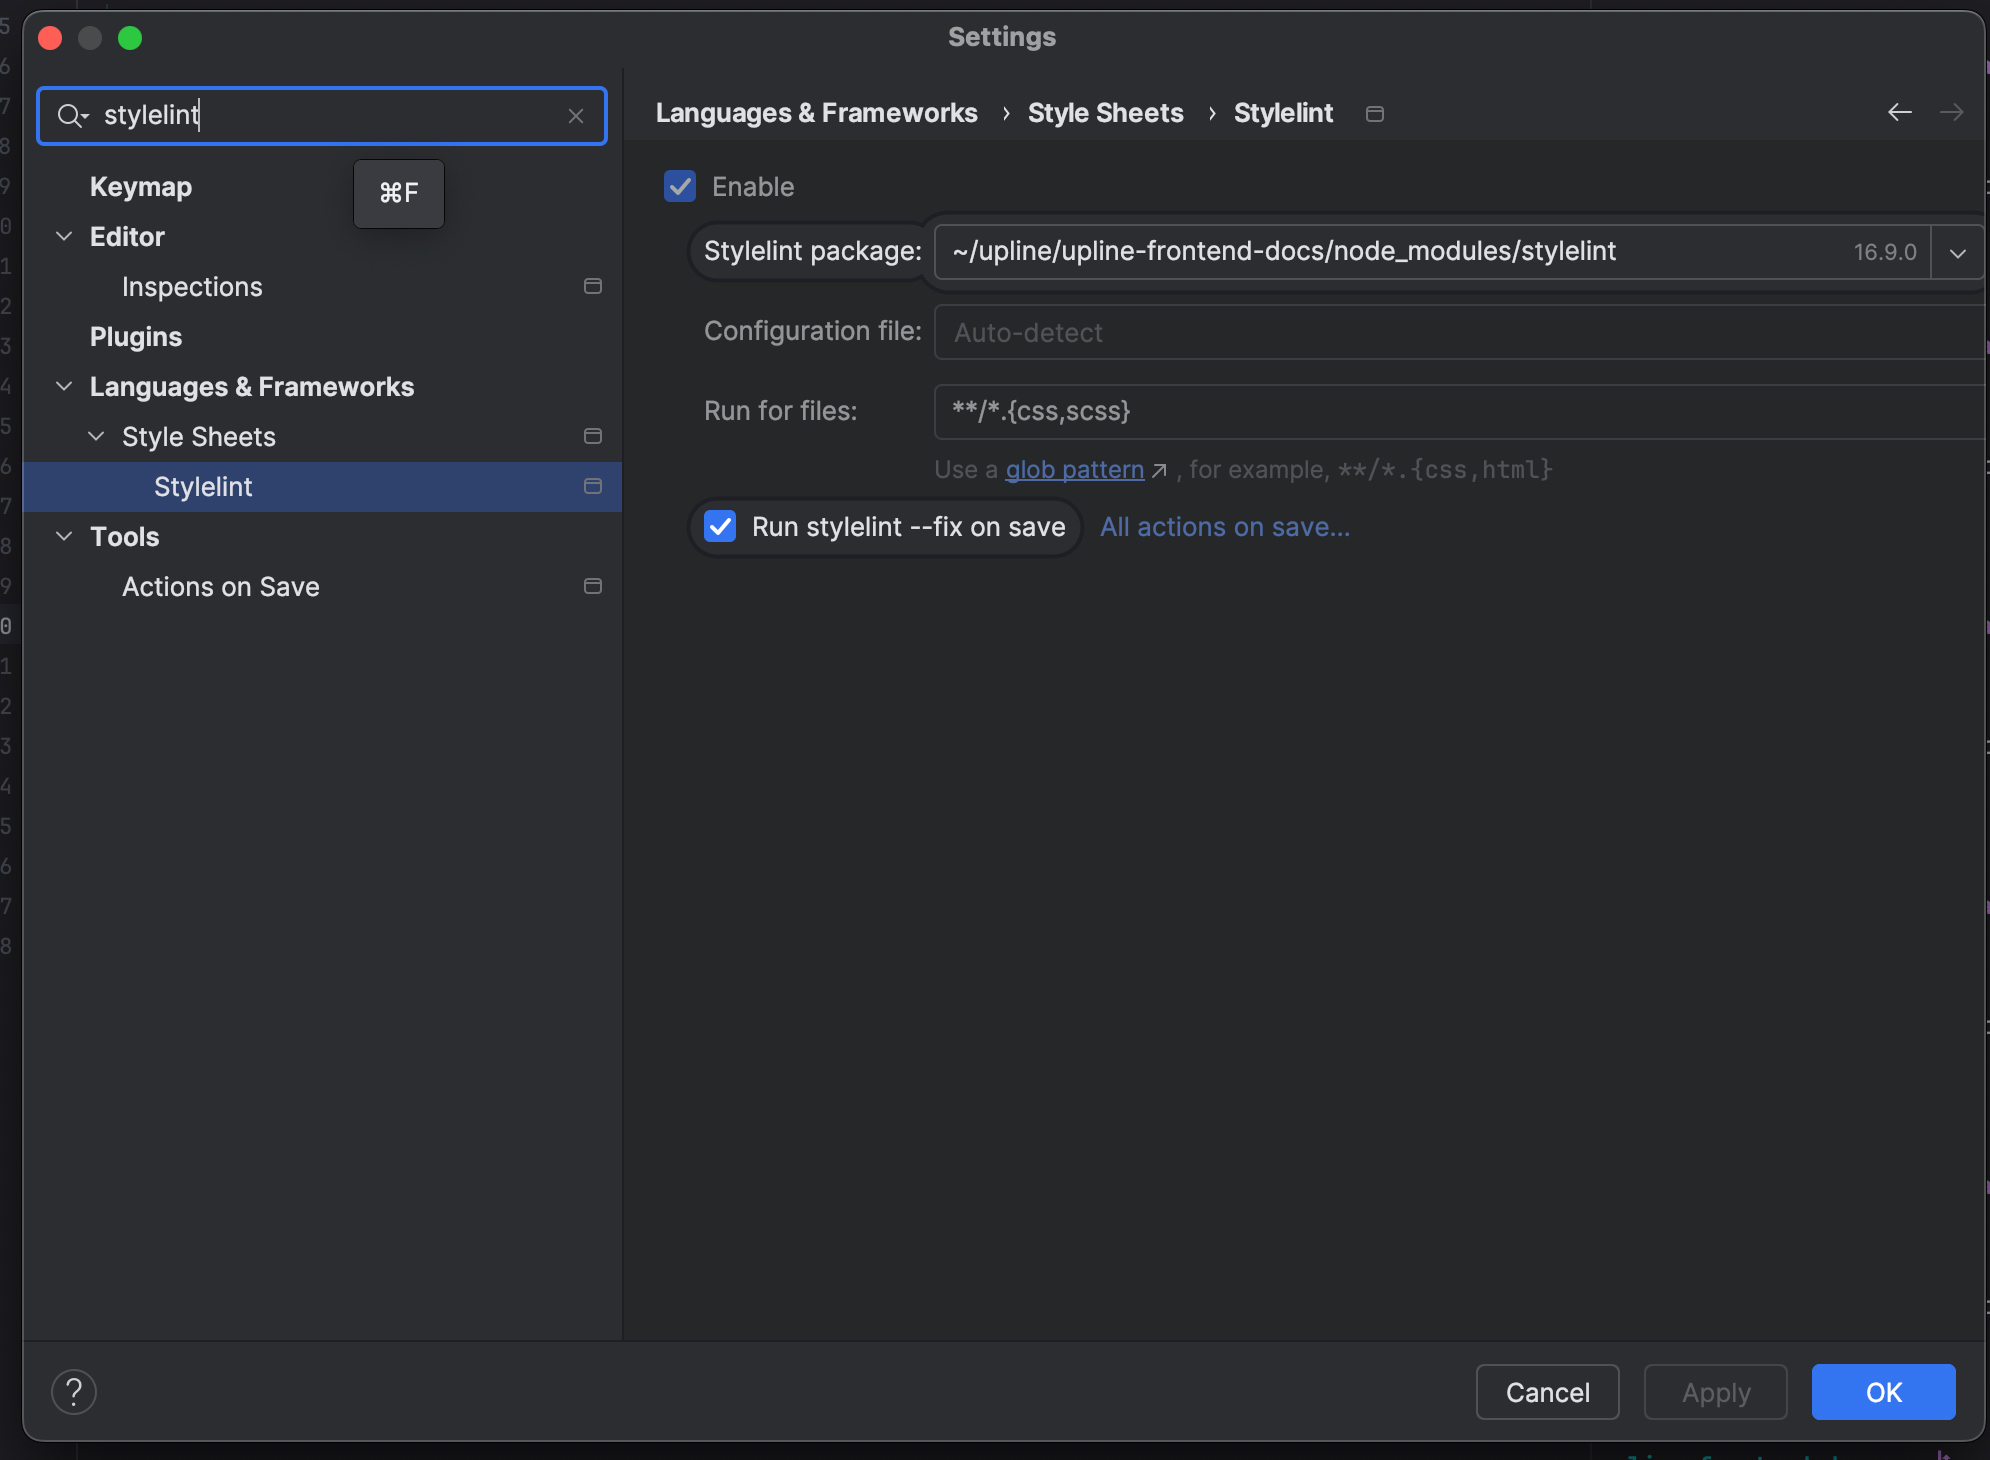Click the forward navigation arrow
Screen dimensions: 1990x1460
[1951, 113]
